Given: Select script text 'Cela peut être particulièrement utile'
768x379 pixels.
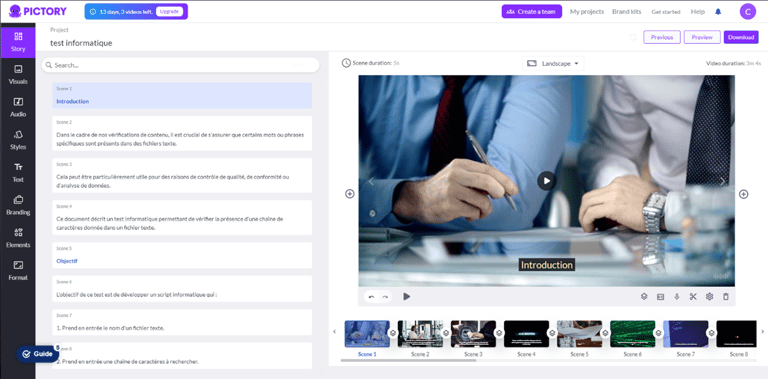Looking at the screenshot, I should [x=173, y=181].
